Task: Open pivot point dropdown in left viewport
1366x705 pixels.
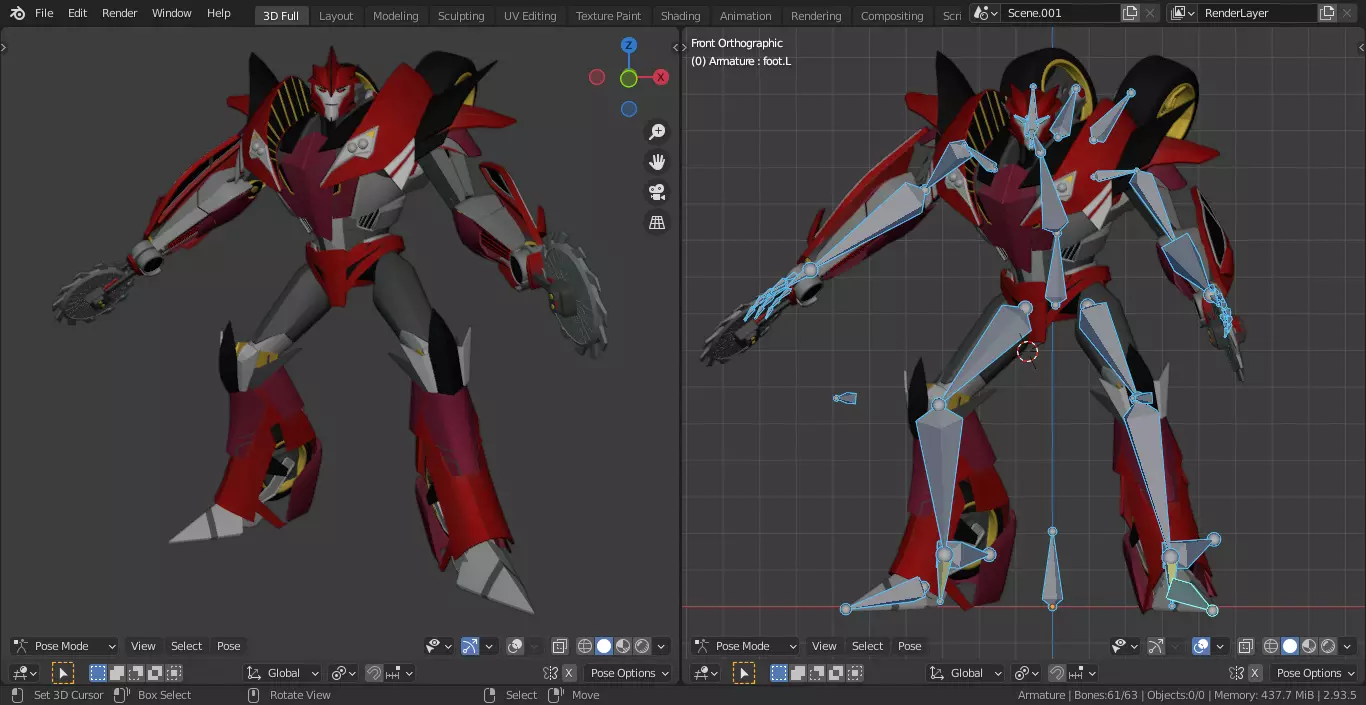Action: [x=343, y=673]
